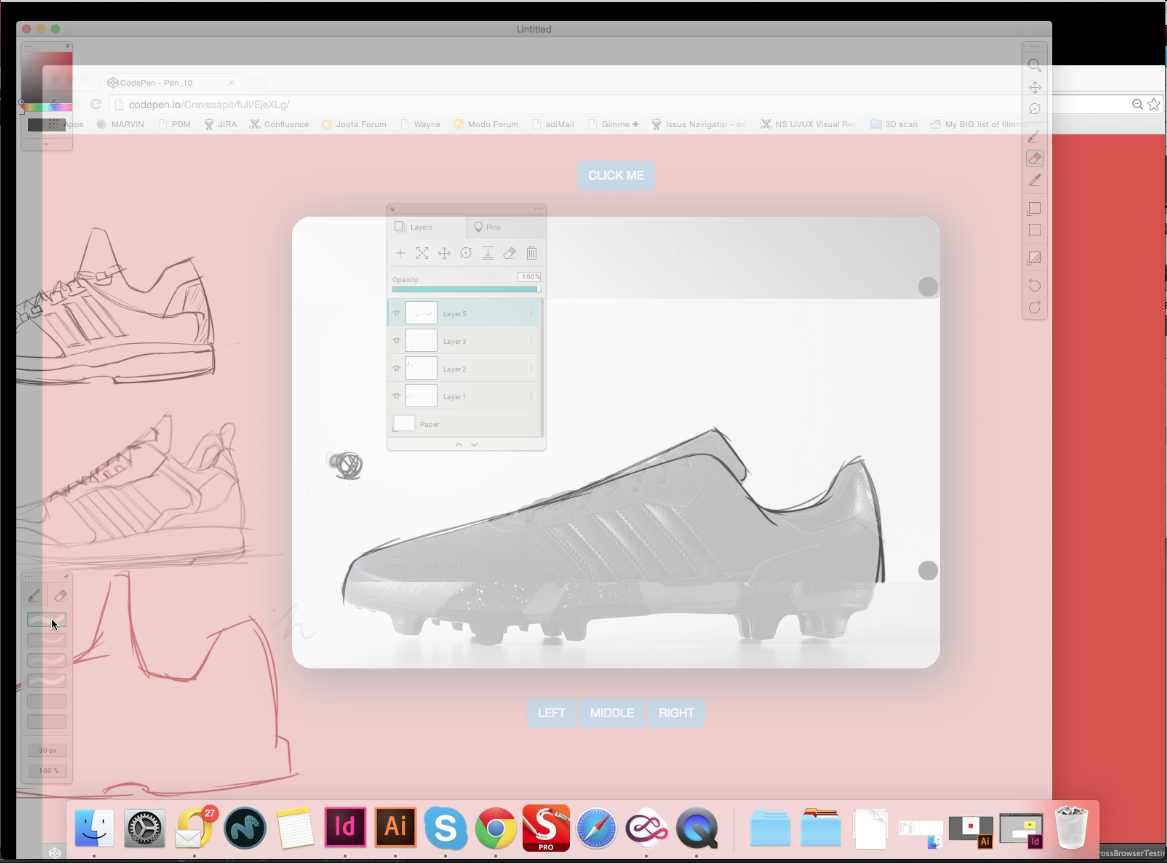Screen dimensions: 1167x863
Task: Reload the Chrome page
Action: tap(96, 105)
